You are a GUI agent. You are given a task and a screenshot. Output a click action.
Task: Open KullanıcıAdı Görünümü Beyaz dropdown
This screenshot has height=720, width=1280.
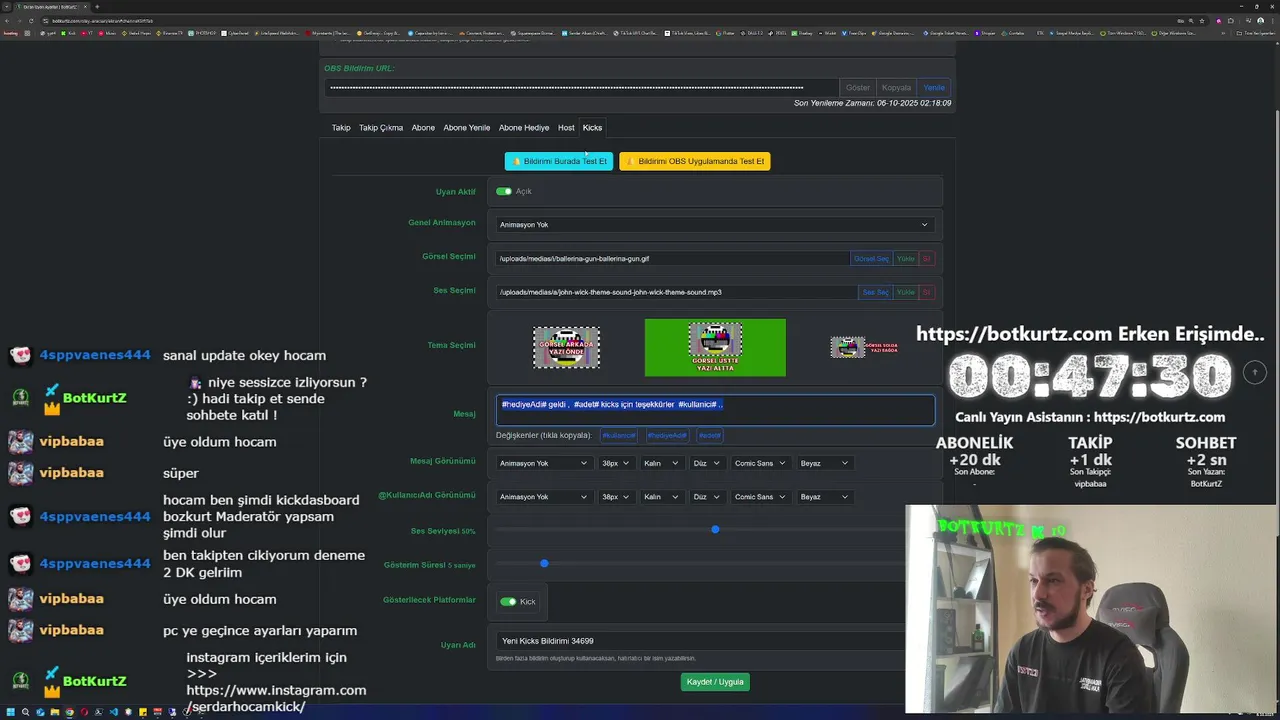(825, 497)
